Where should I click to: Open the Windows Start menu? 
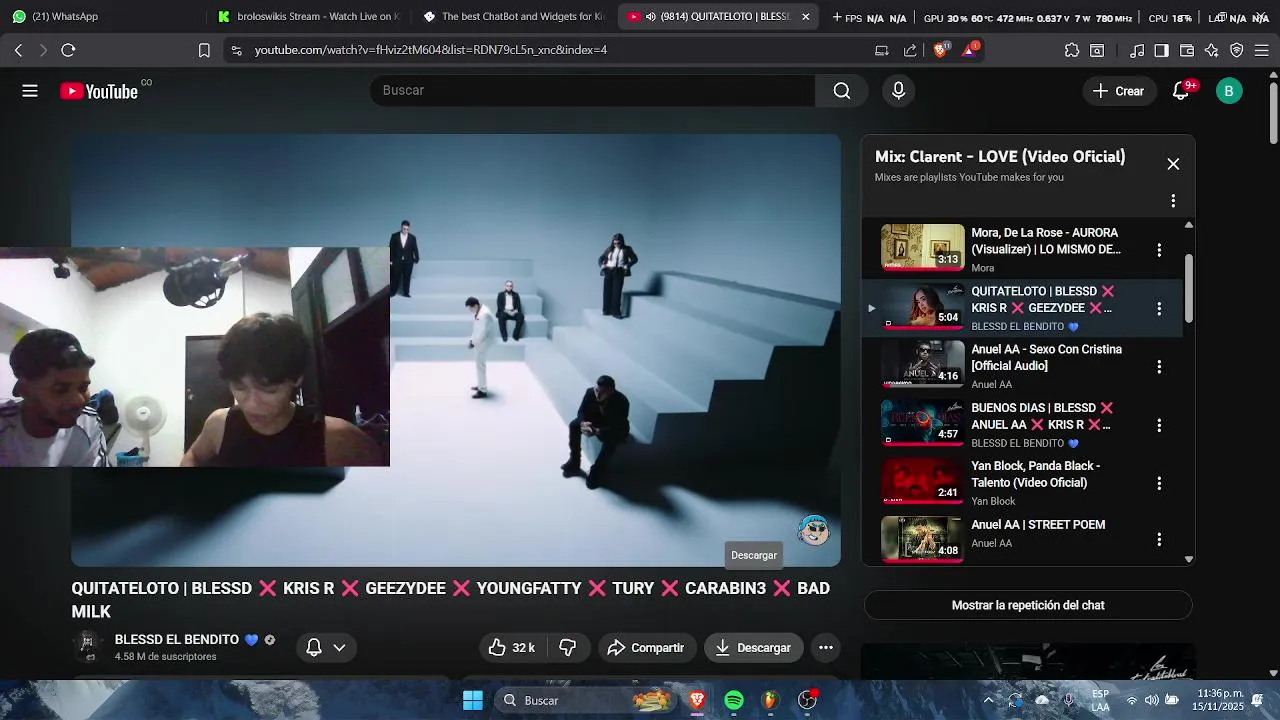(x=473, y=700)
